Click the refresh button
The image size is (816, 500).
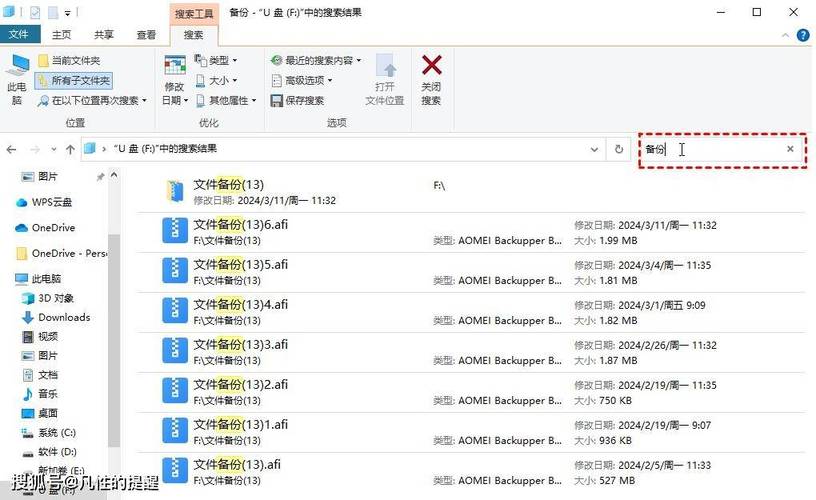619,149
